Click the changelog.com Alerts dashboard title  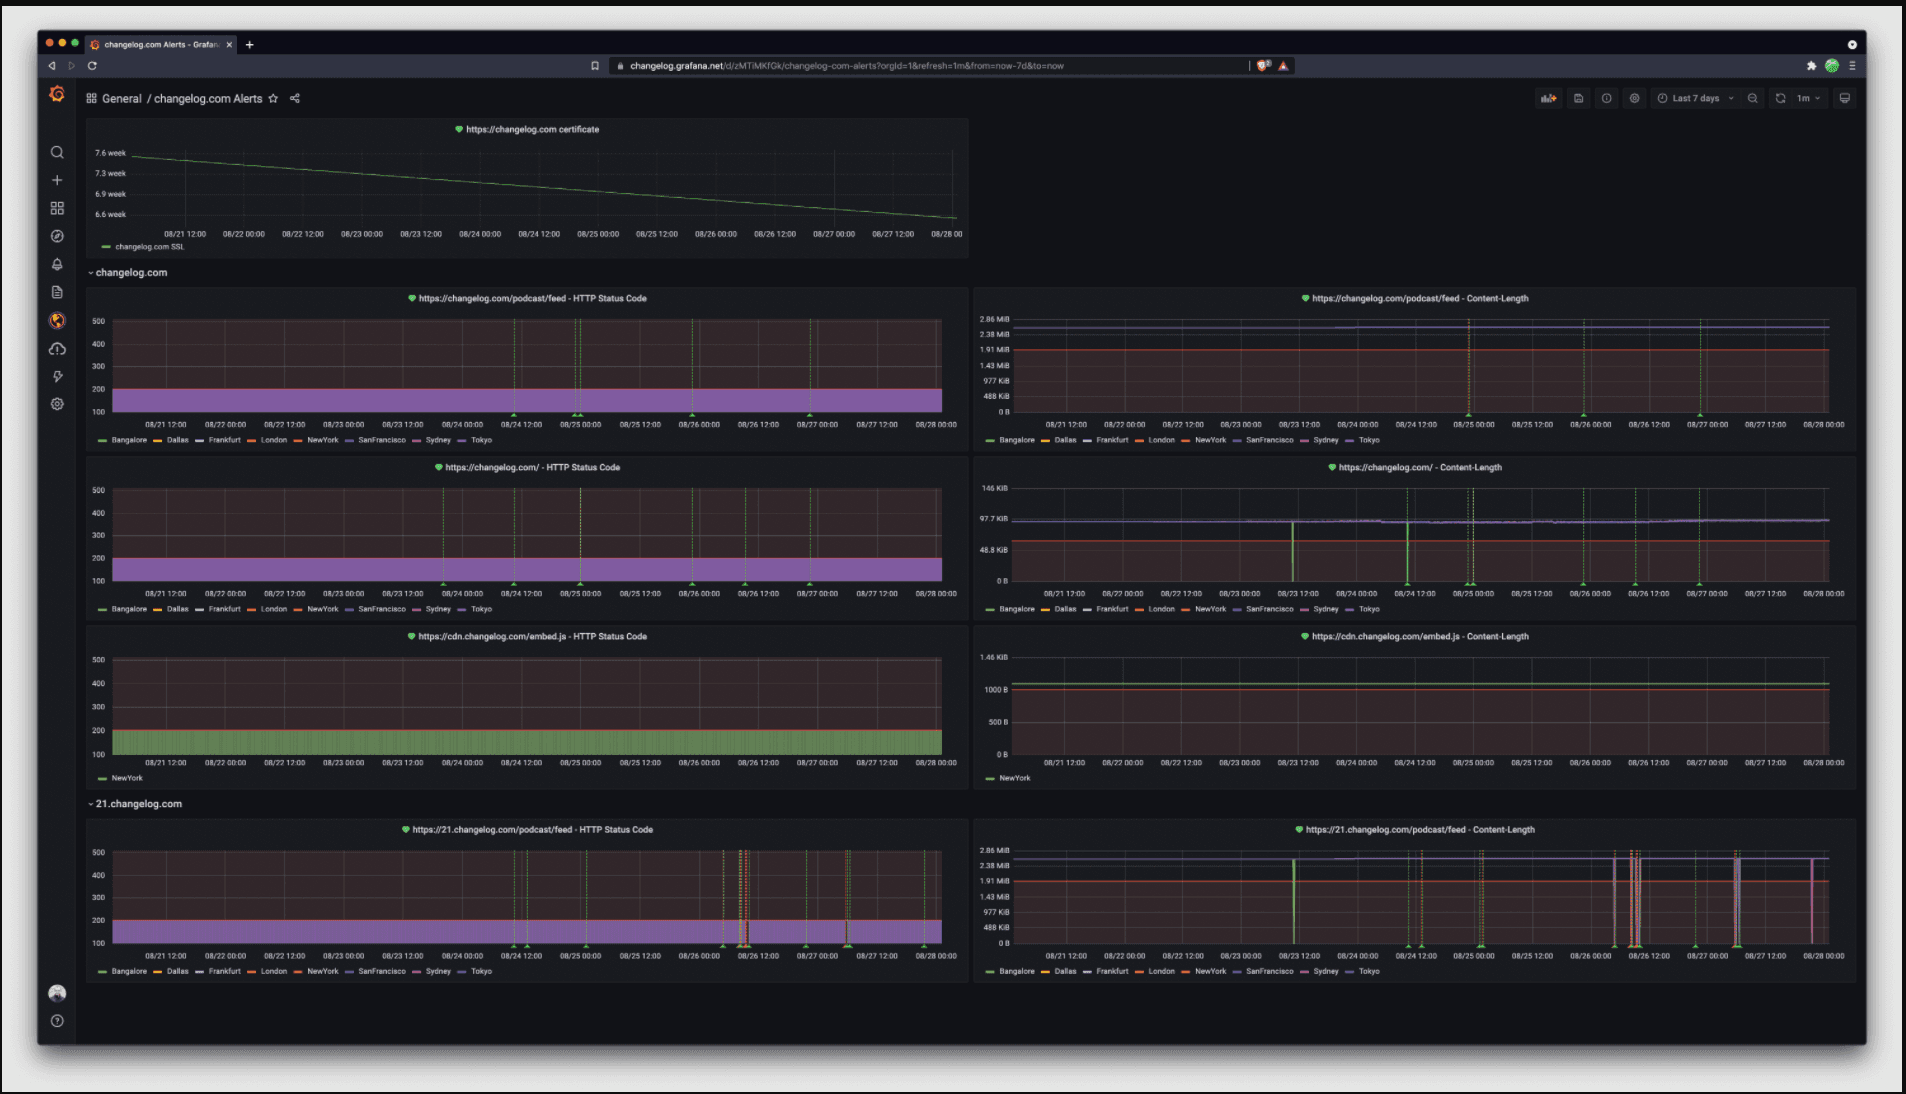[208, 98]
